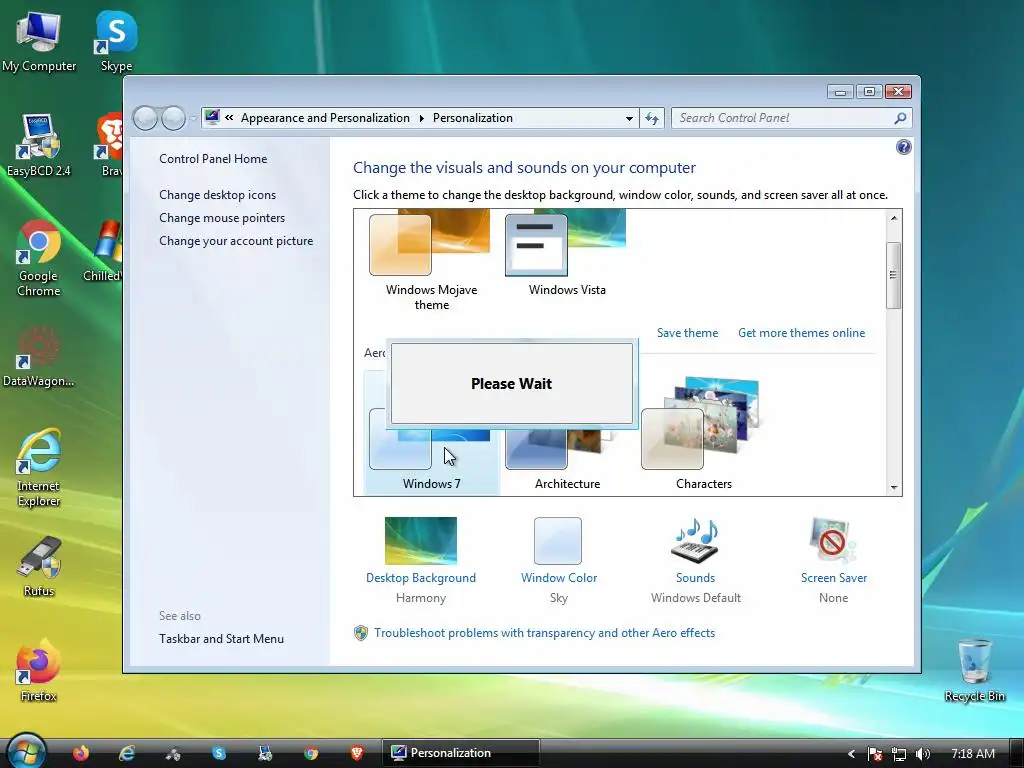This screenshot has height=768, width=1024.
Task: Show hidden tray icons arrow
Action: [852, 754]
